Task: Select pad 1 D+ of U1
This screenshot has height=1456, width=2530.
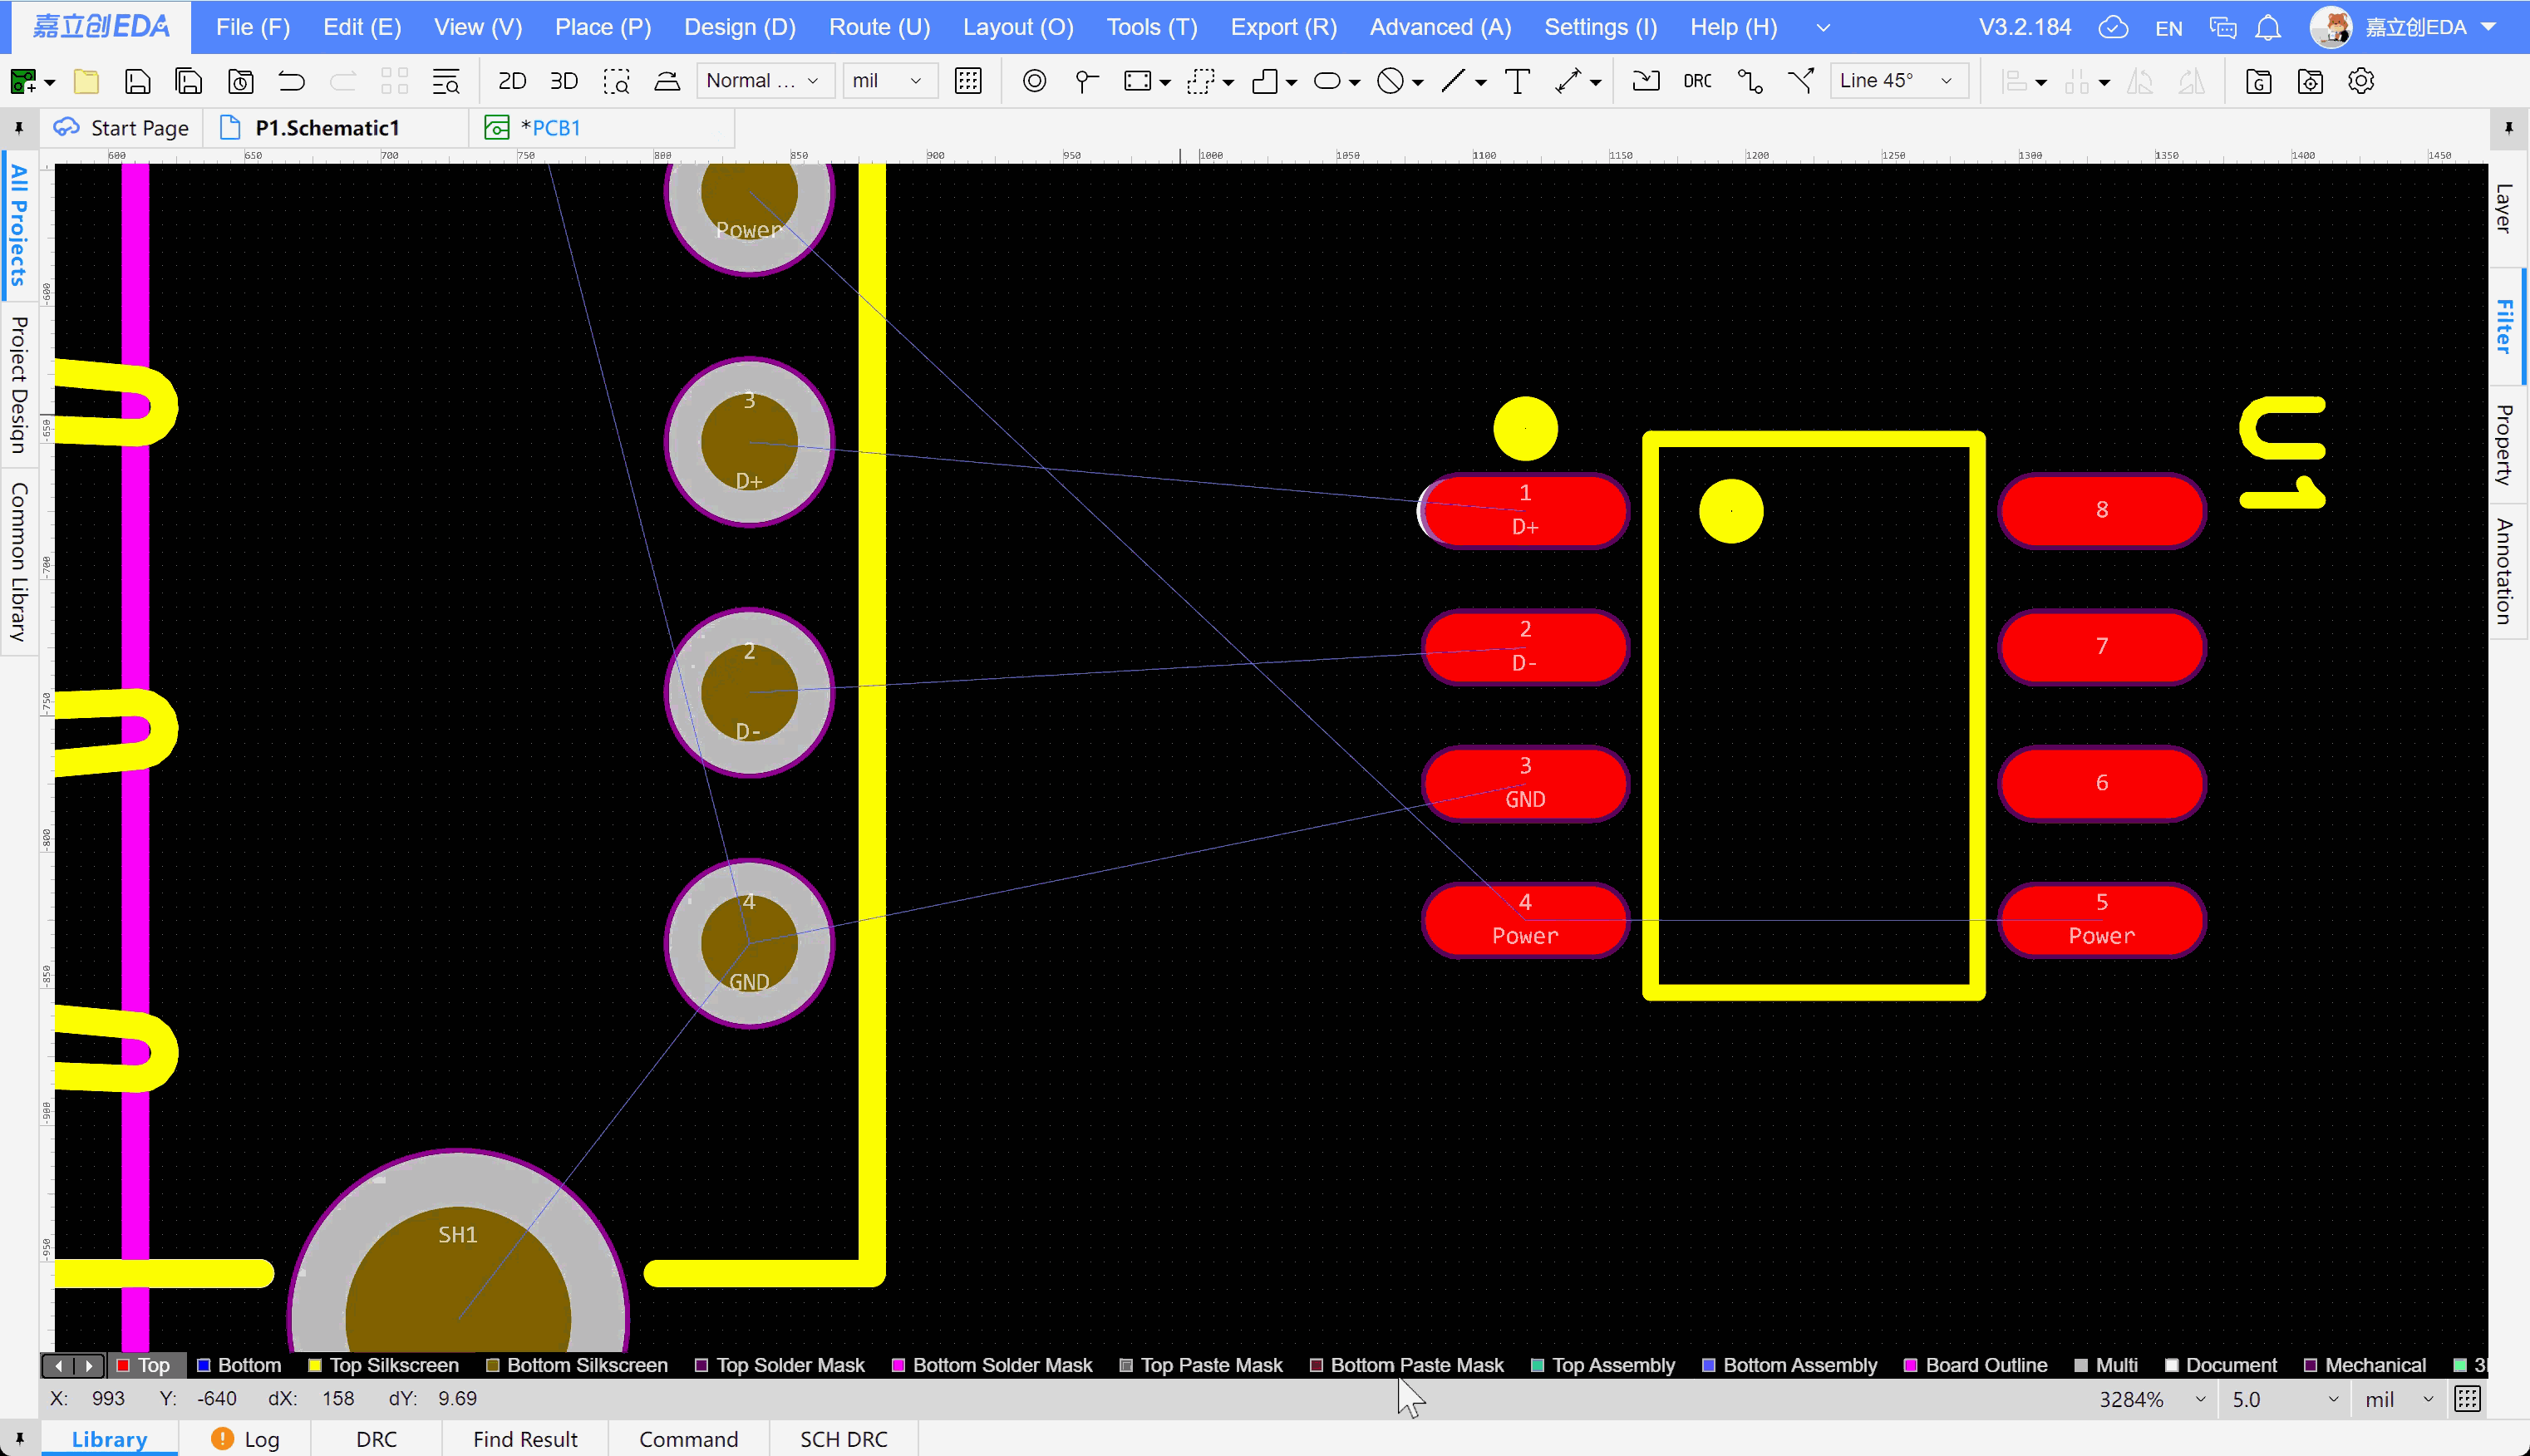Action: point(1524,510)
